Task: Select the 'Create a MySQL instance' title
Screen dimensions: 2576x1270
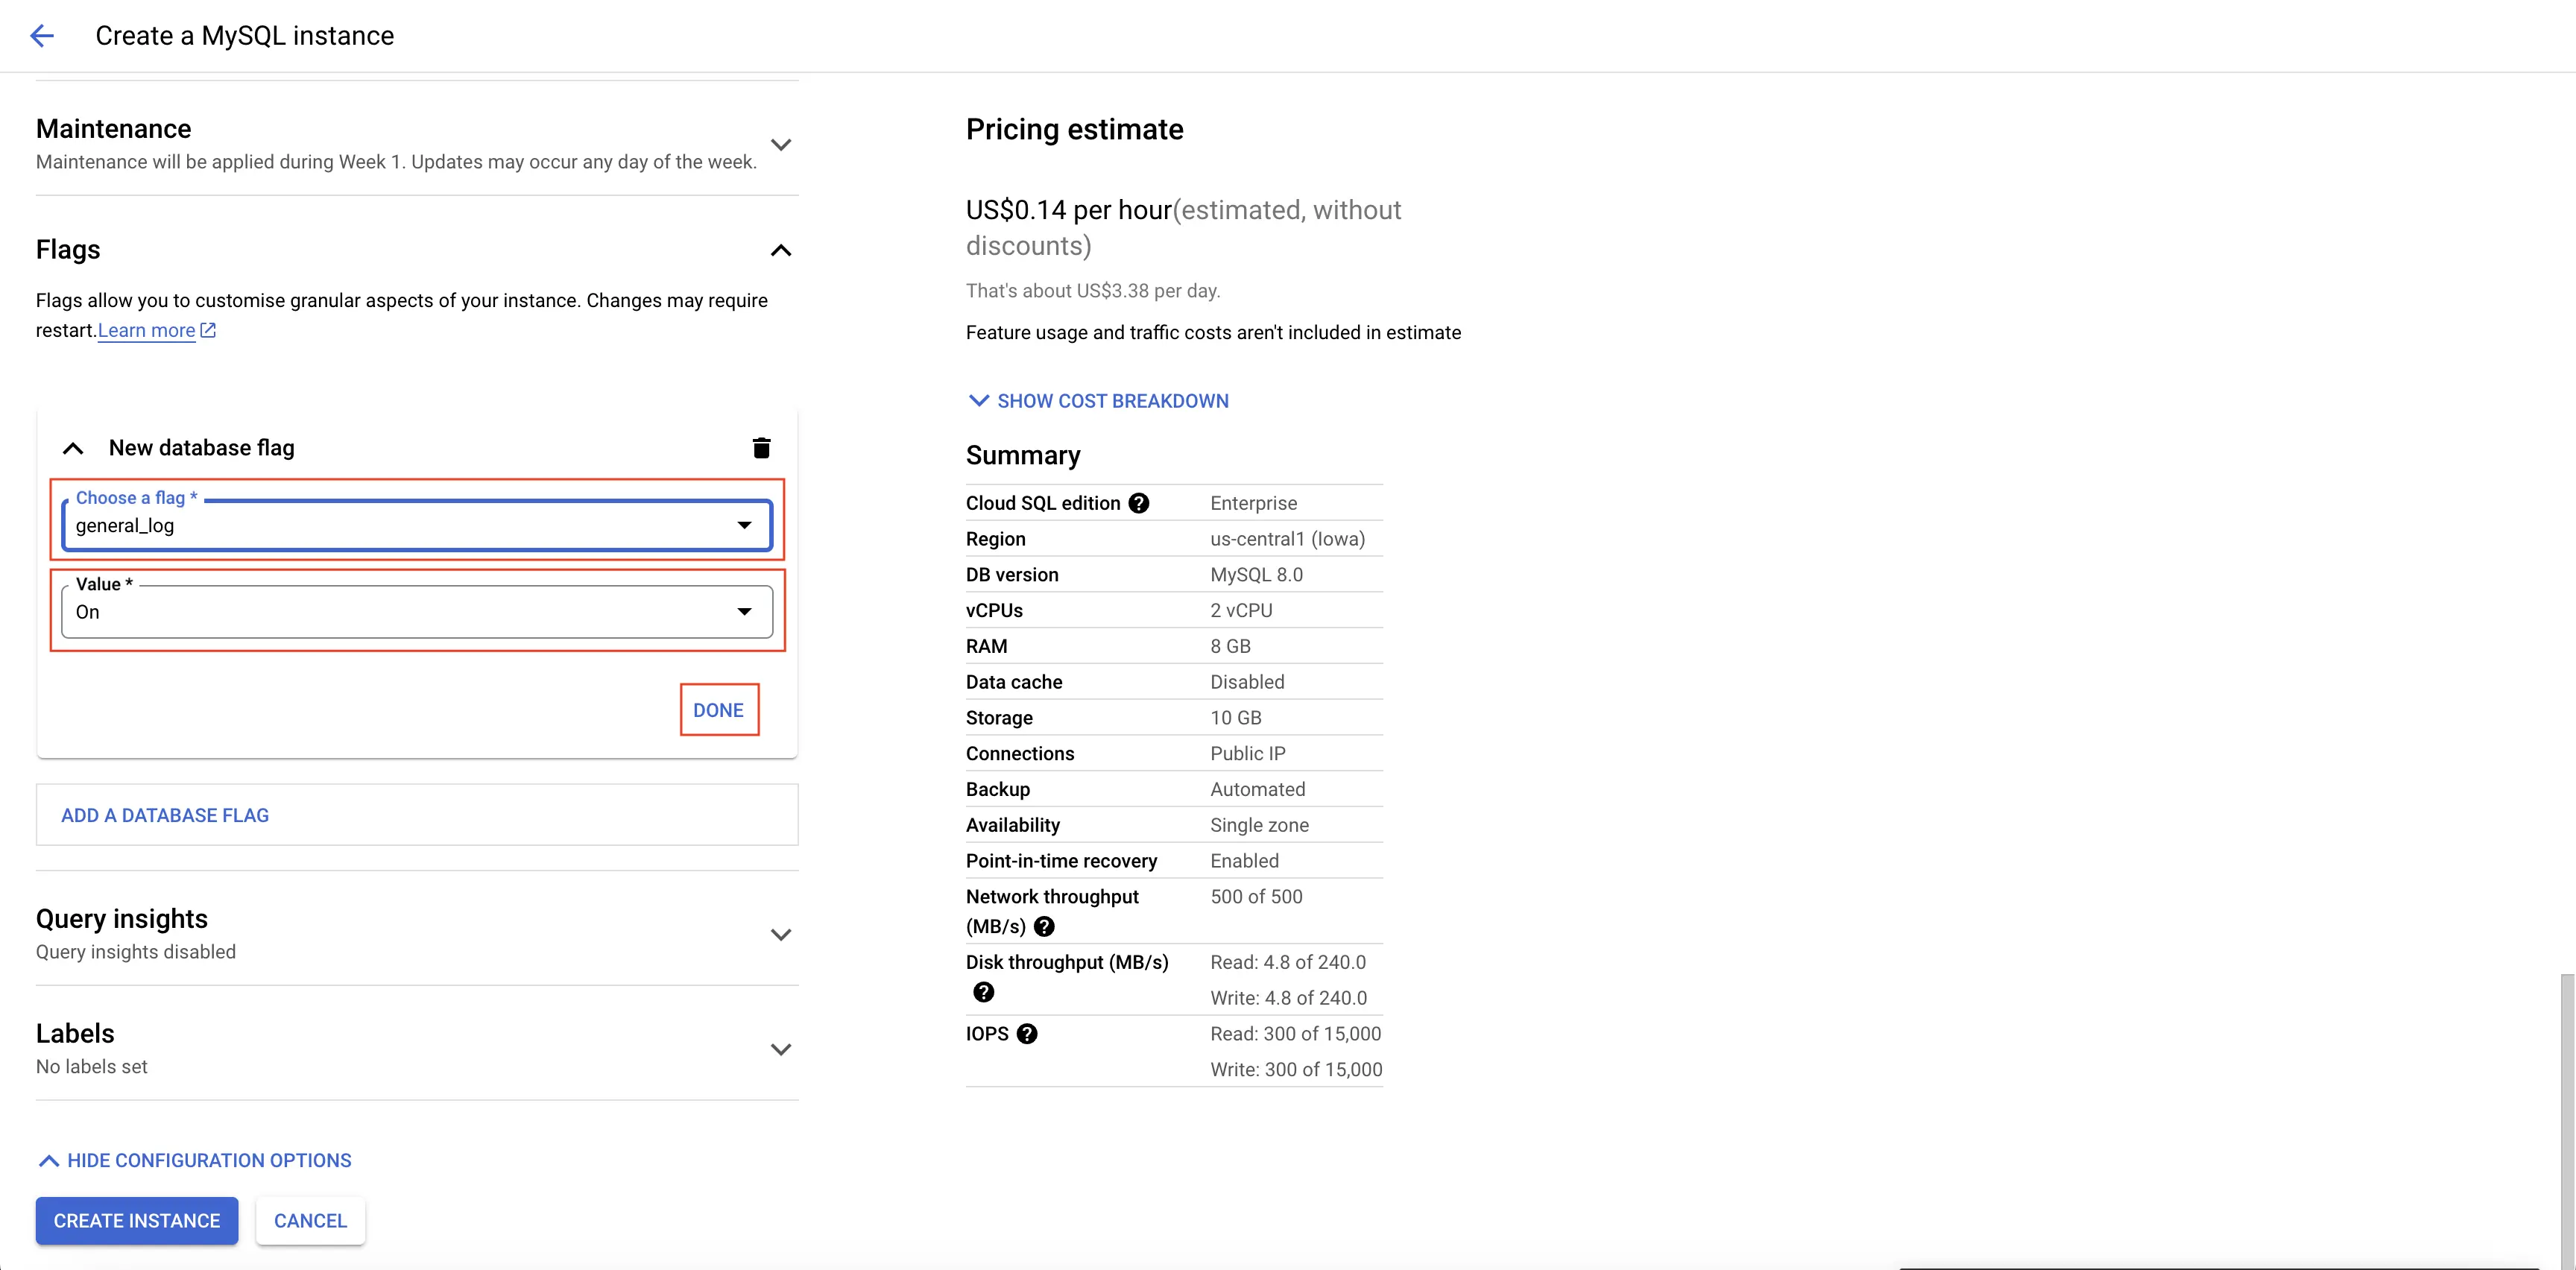Action: [245, 36]
